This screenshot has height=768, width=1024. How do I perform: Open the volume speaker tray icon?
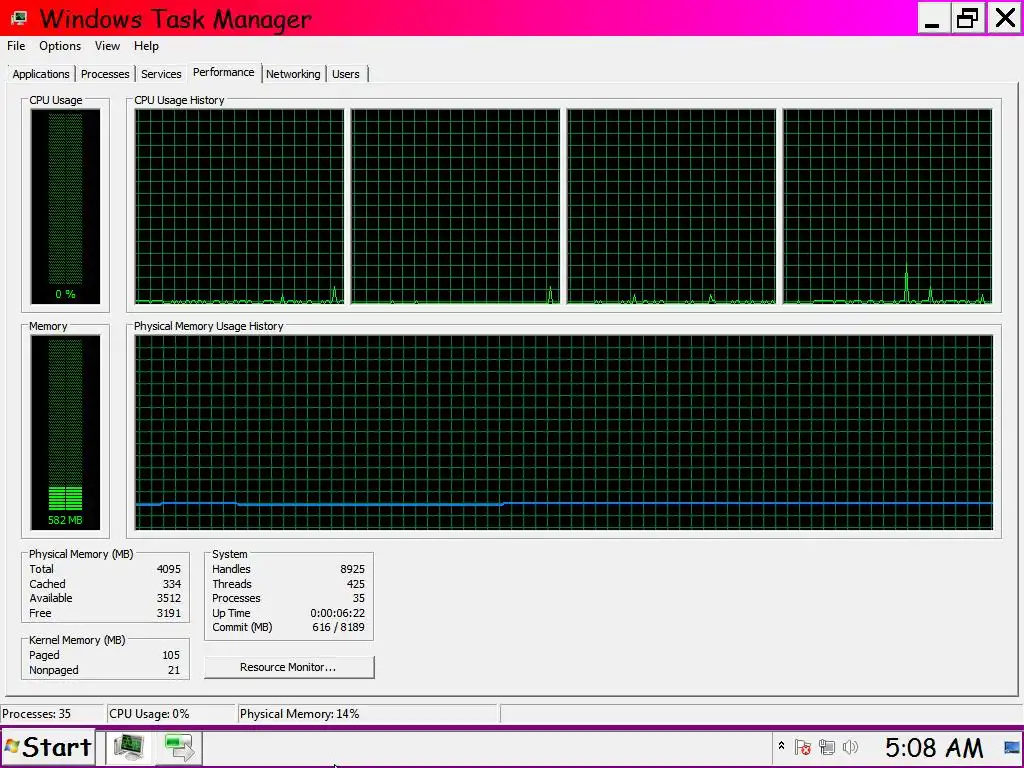(x=850, y=747)
